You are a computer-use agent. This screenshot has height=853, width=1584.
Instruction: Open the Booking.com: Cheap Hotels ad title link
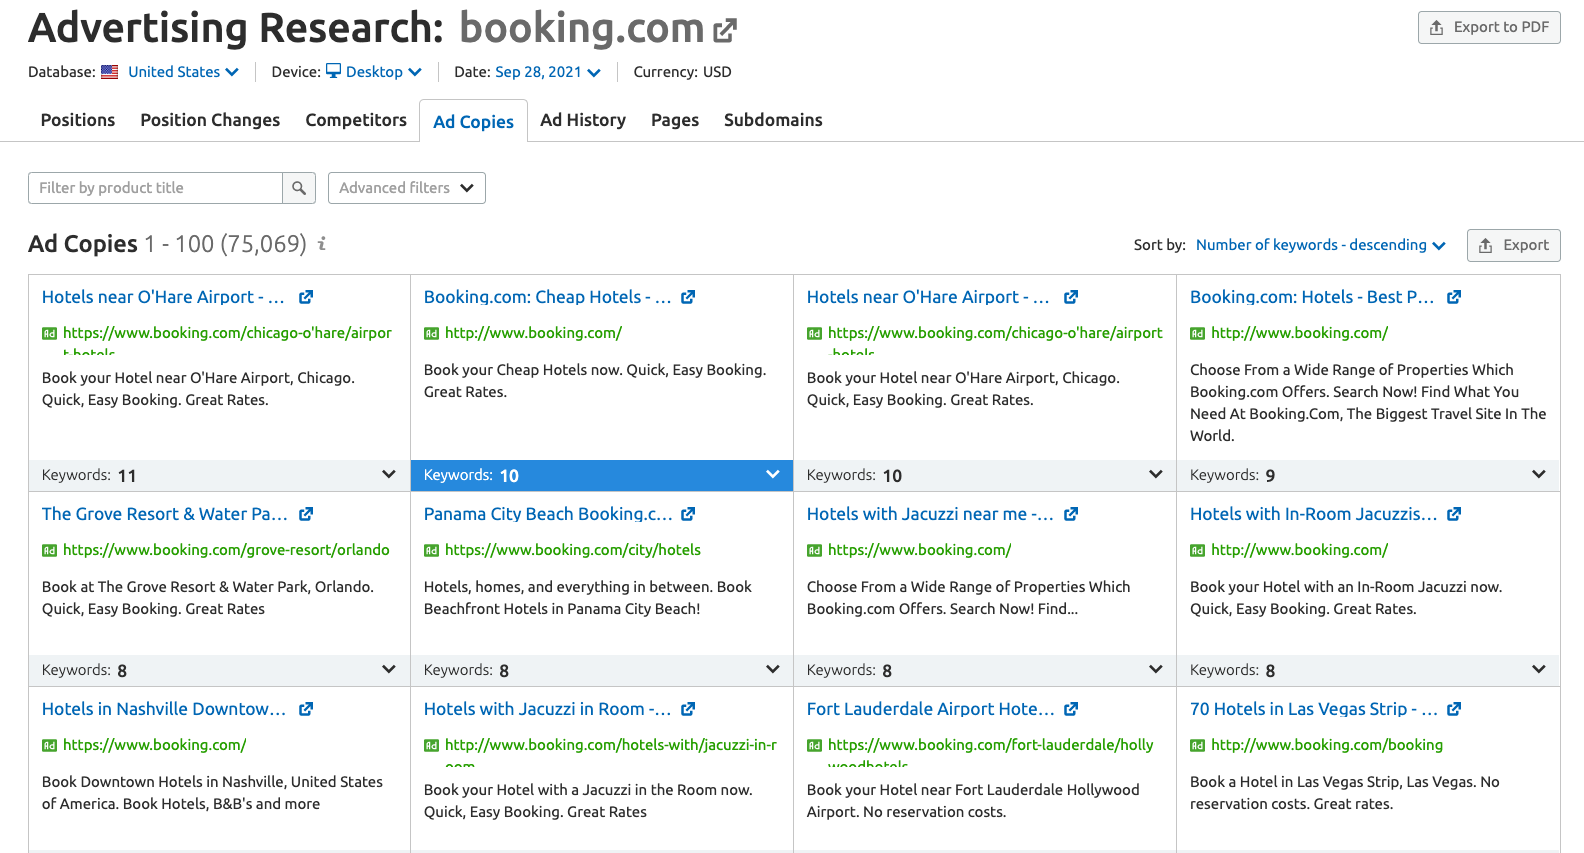tap(547, 297)
